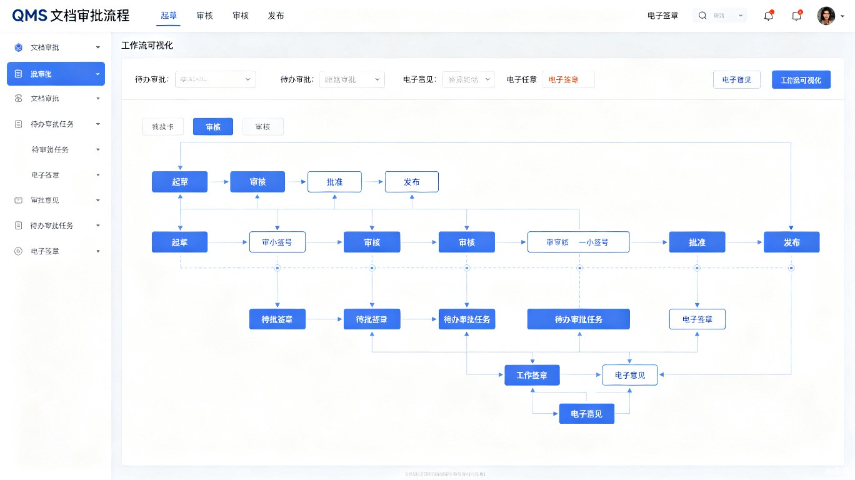Expand the 待审批任务 submenu chevron
This screenshot has height=480, width=855.
point(98,149)
